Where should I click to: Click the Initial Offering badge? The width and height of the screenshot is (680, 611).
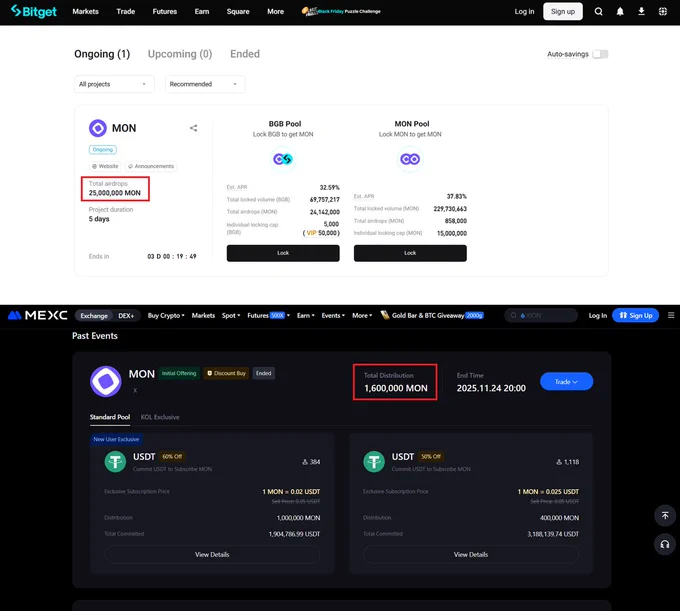tap(179, 373)
